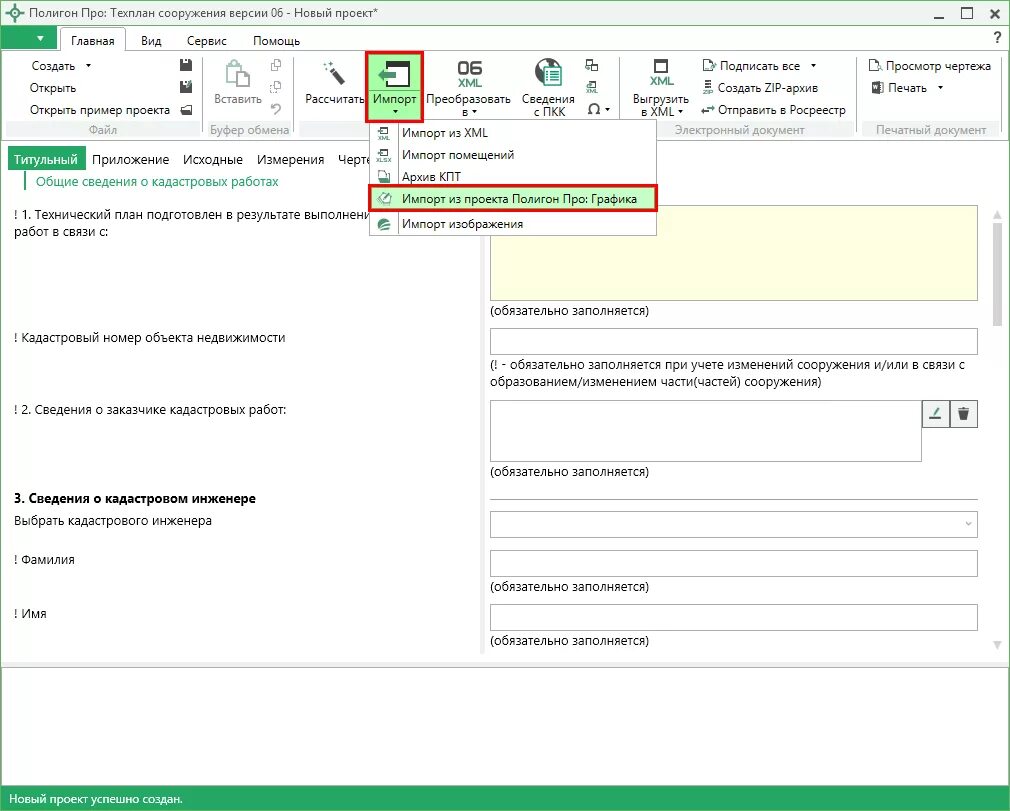
Task: Click the Вставить paste icon
Action: tap(238, 74)
